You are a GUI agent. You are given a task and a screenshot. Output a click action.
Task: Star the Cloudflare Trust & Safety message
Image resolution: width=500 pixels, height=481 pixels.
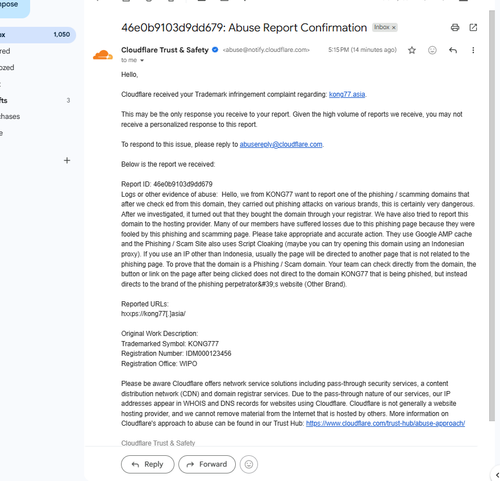click(412, 50)
